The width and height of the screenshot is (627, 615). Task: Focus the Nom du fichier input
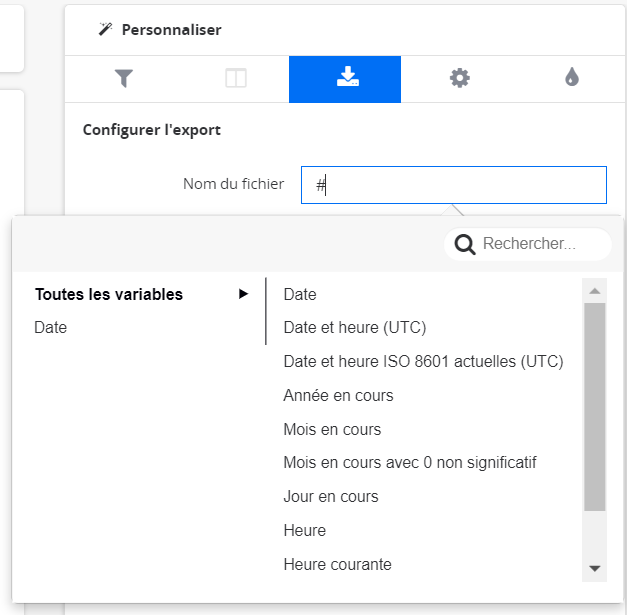tap(453, 185)
